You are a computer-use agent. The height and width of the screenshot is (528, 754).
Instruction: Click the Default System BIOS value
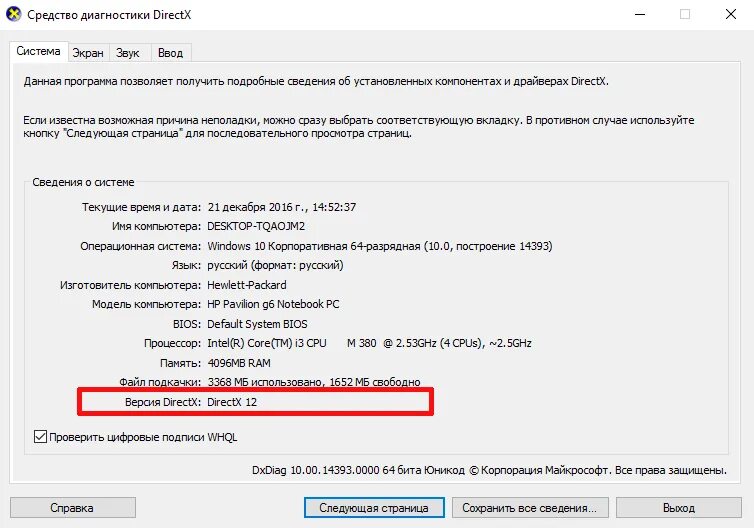pos(257,324)
